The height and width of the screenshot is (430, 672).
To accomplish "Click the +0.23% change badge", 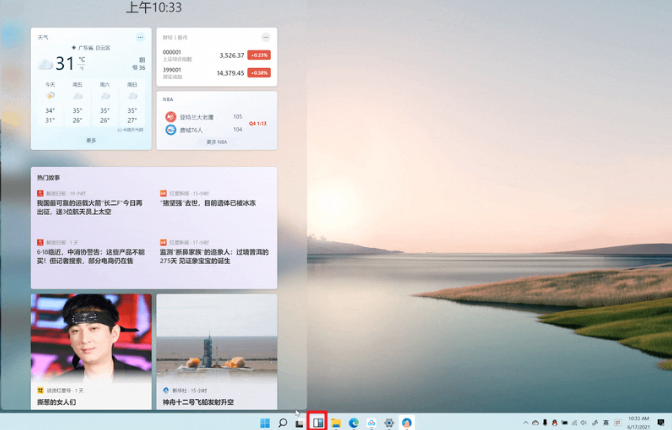I will (x=259, y=55).
